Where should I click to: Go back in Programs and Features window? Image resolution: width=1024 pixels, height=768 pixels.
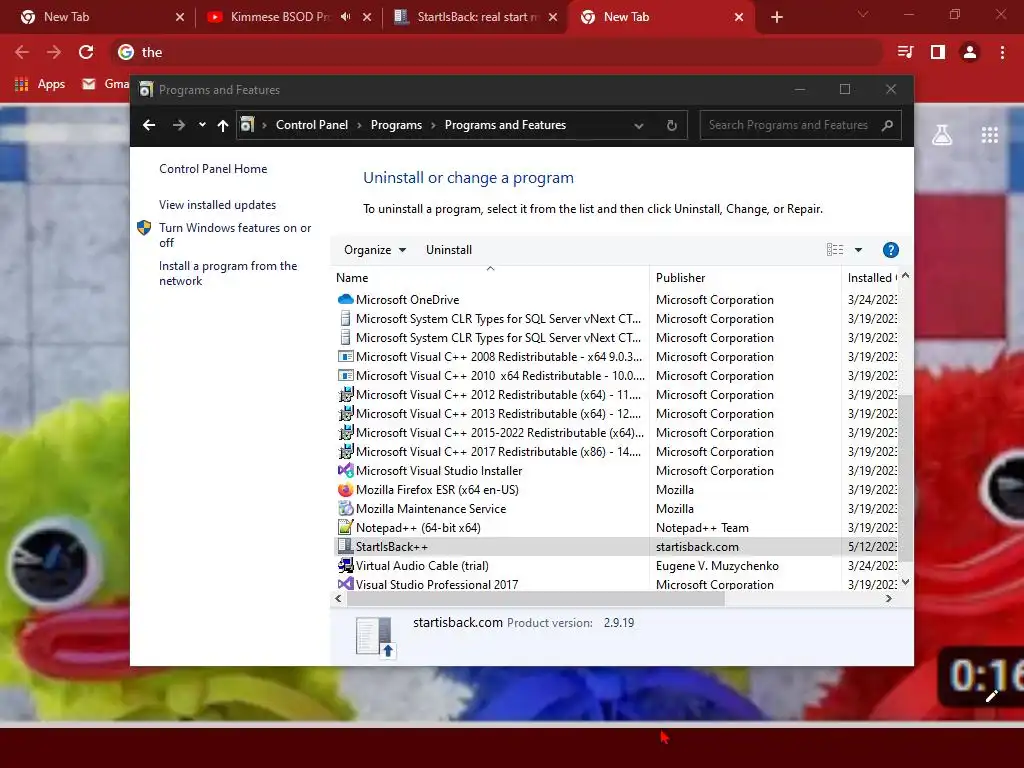coord(149,125)
